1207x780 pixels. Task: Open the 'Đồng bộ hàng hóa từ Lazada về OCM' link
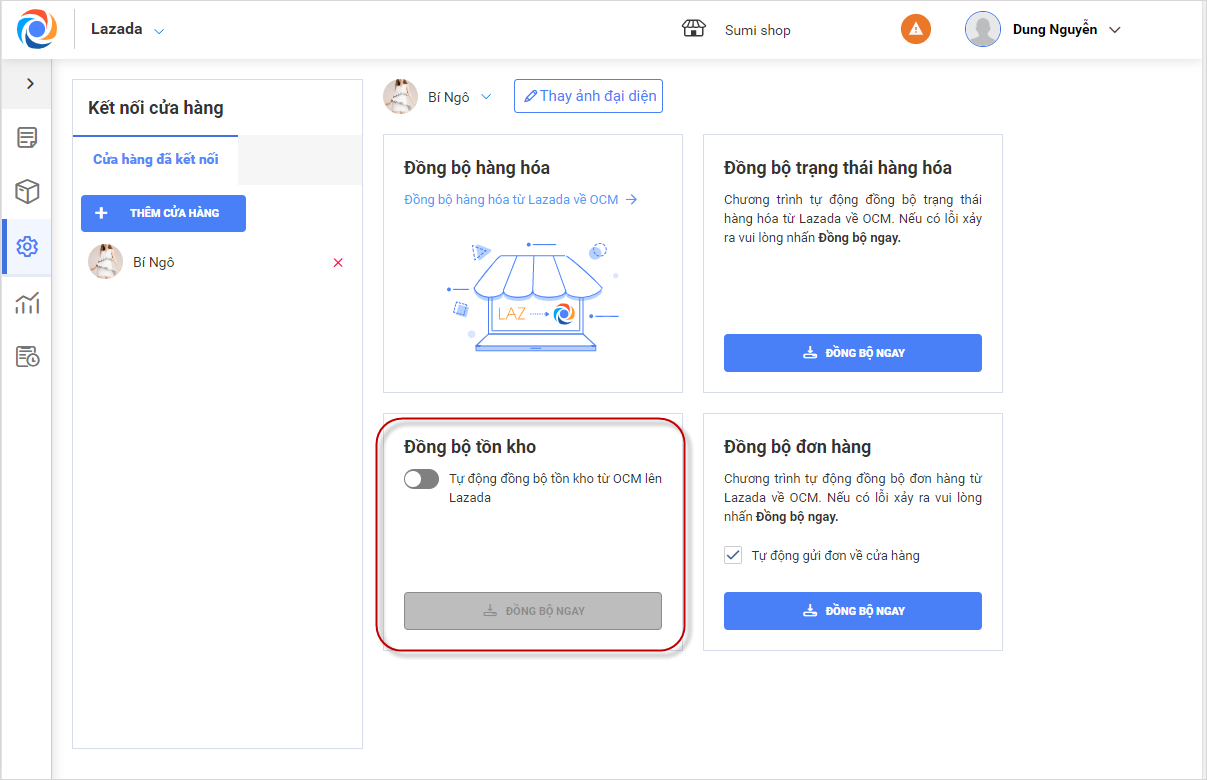pos(520,199)
